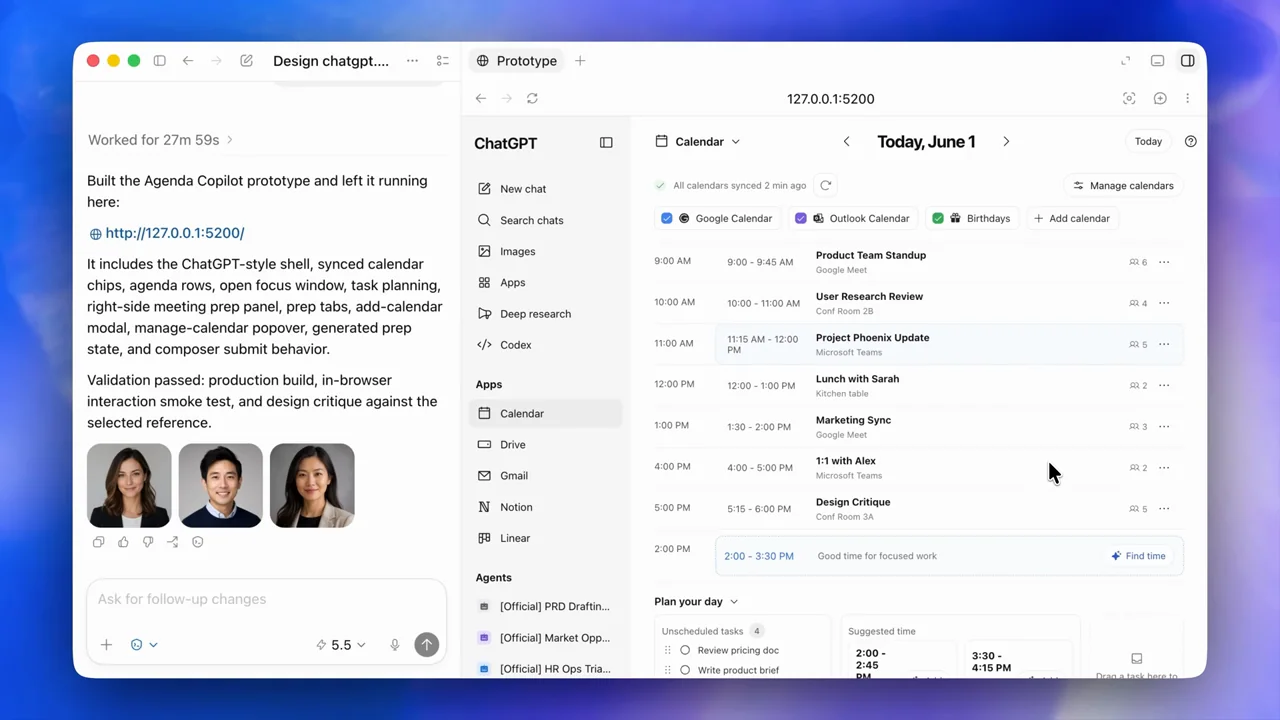Open calendar help icon
Viewport: 1280px width, 720px height.
click(1190, 141)
